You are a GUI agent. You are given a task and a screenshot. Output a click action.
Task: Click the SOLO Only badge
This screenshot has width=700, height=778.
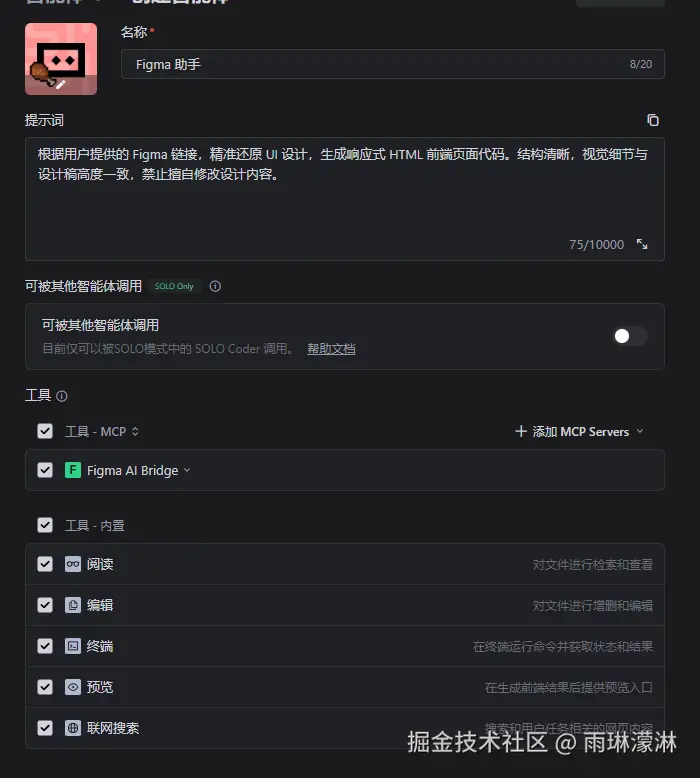click(174, 286)
